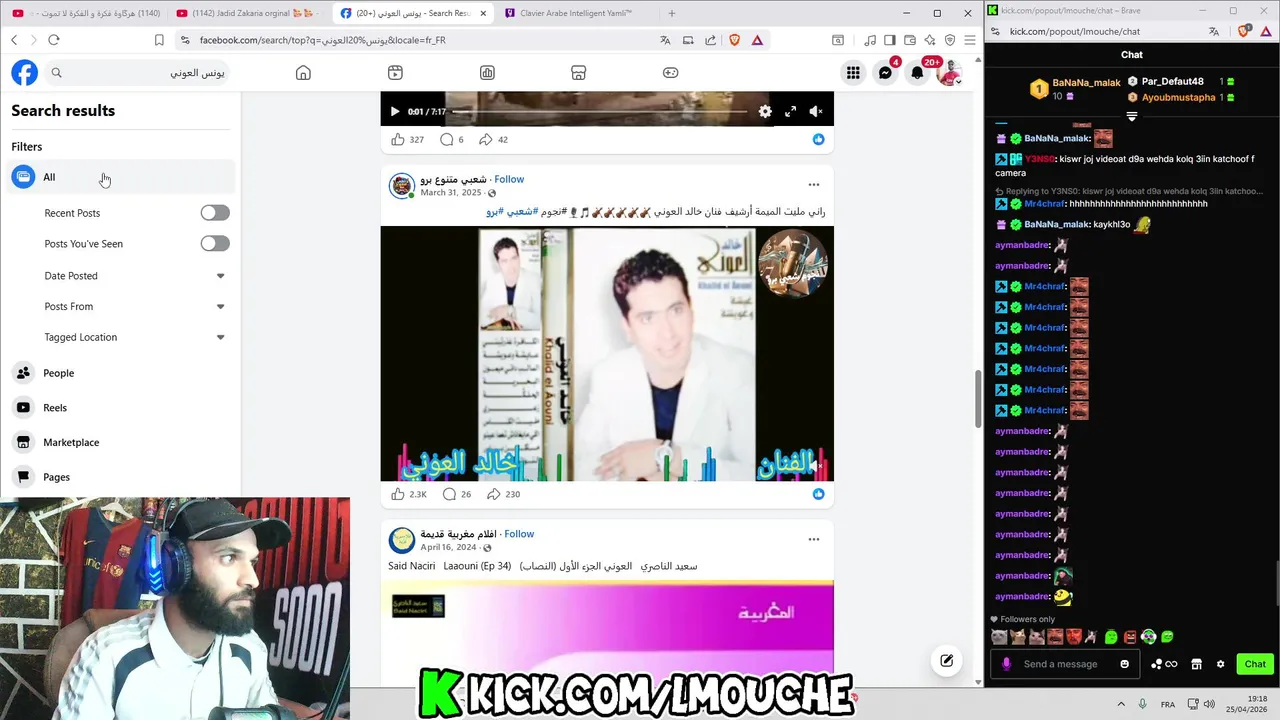Reload the Facebook page
The image size is (1280, 720).
54,40
